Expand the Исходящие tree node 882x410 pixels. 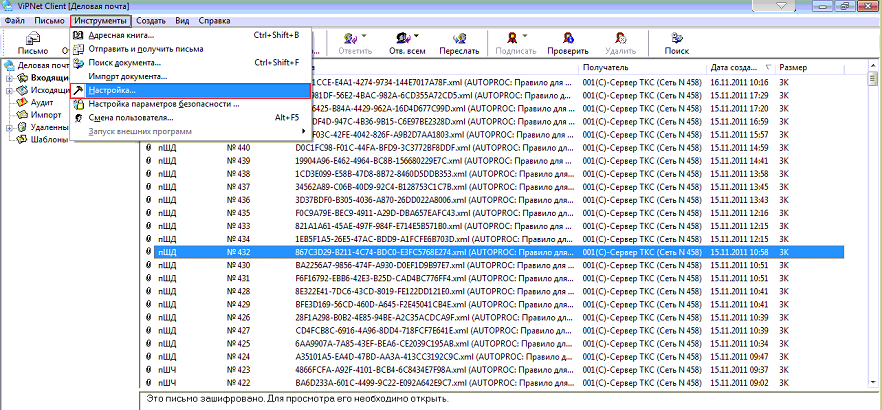click(x=10, y=91)
